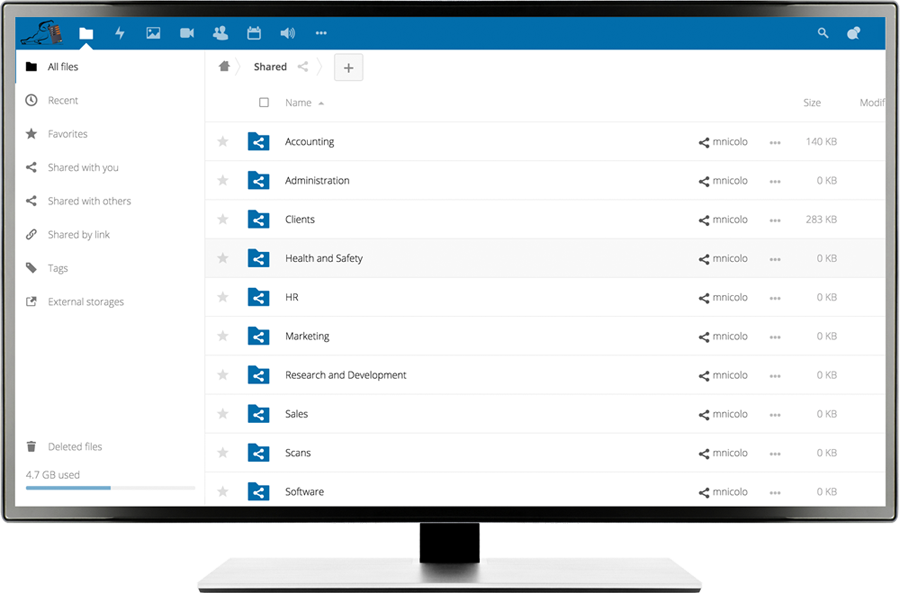
Task: Open the Calendar app from the toolbar
Action: click(x=253, y=33)
